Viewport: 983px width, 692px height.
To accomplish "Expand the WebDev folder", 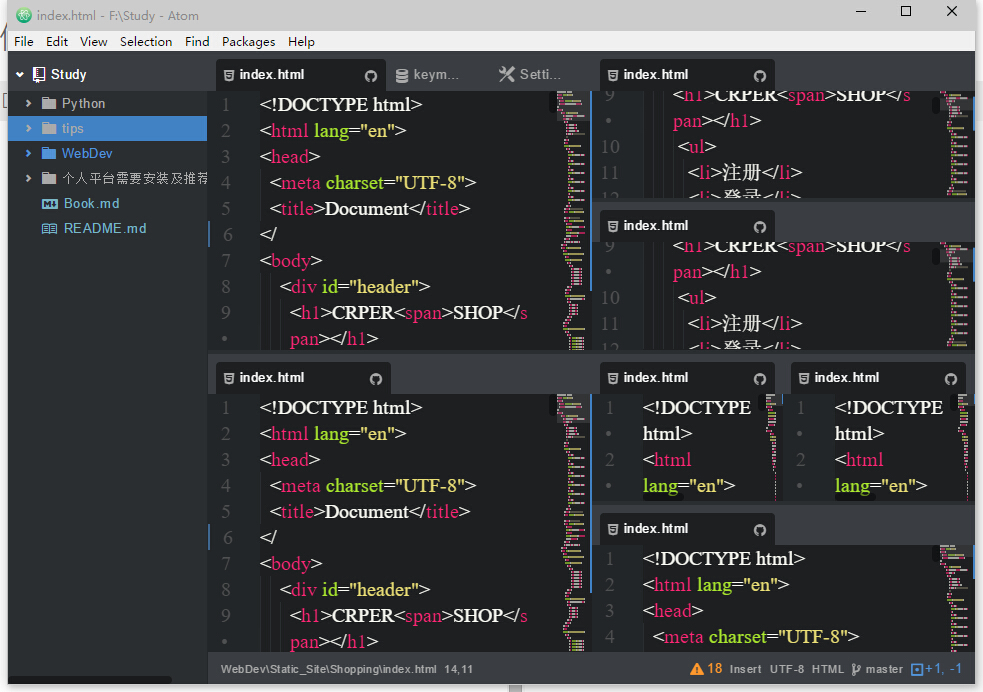I will point(28,153).
